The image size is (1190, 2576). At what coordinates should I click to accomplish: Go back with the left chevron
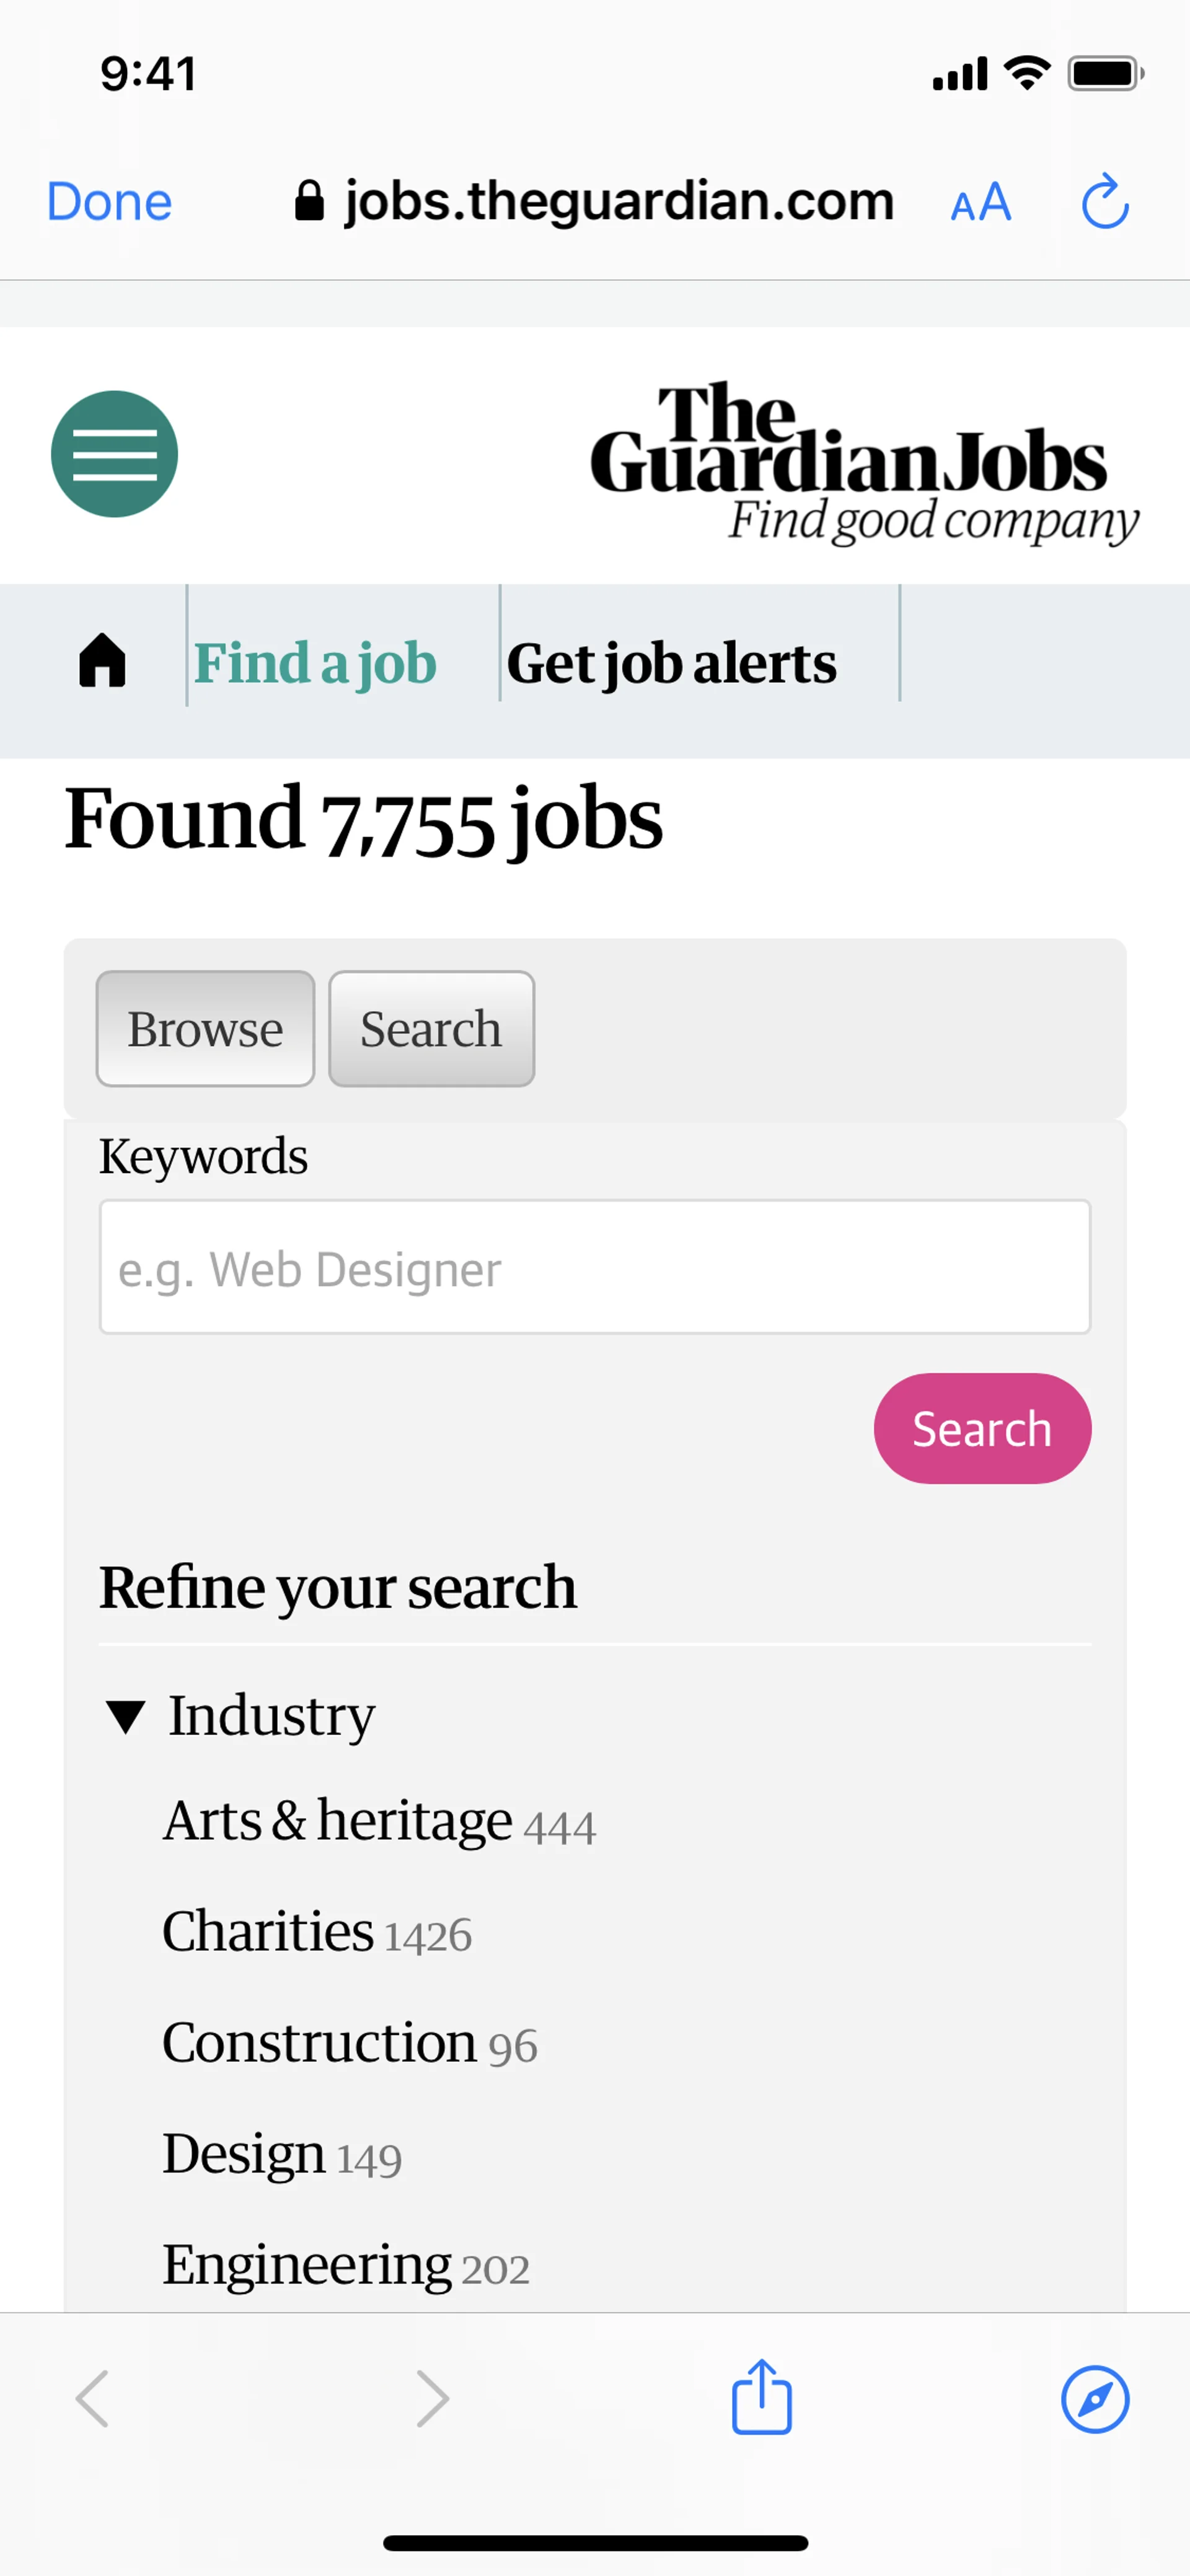tap(92, 2398)
